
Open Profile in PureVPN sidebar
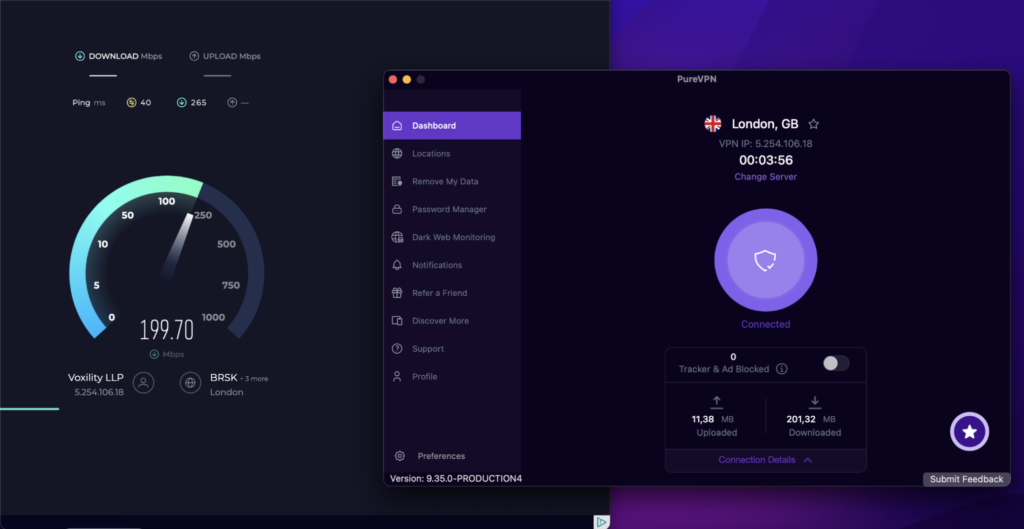pos(452,377)
